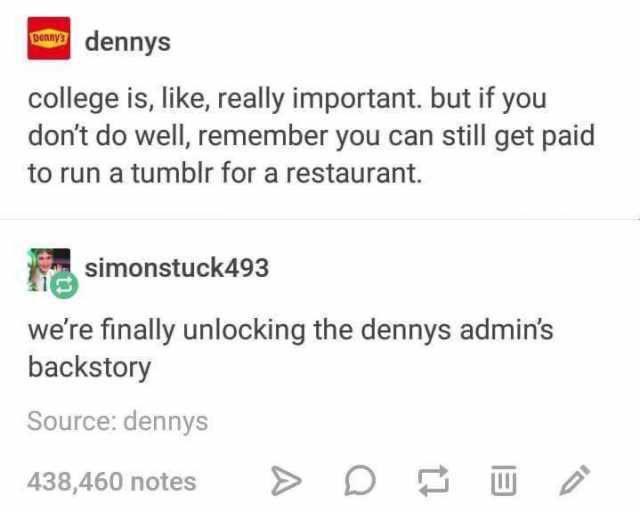Edit the post with the pencil icon
The image size is (640, 512).
(x=575, y=480)
